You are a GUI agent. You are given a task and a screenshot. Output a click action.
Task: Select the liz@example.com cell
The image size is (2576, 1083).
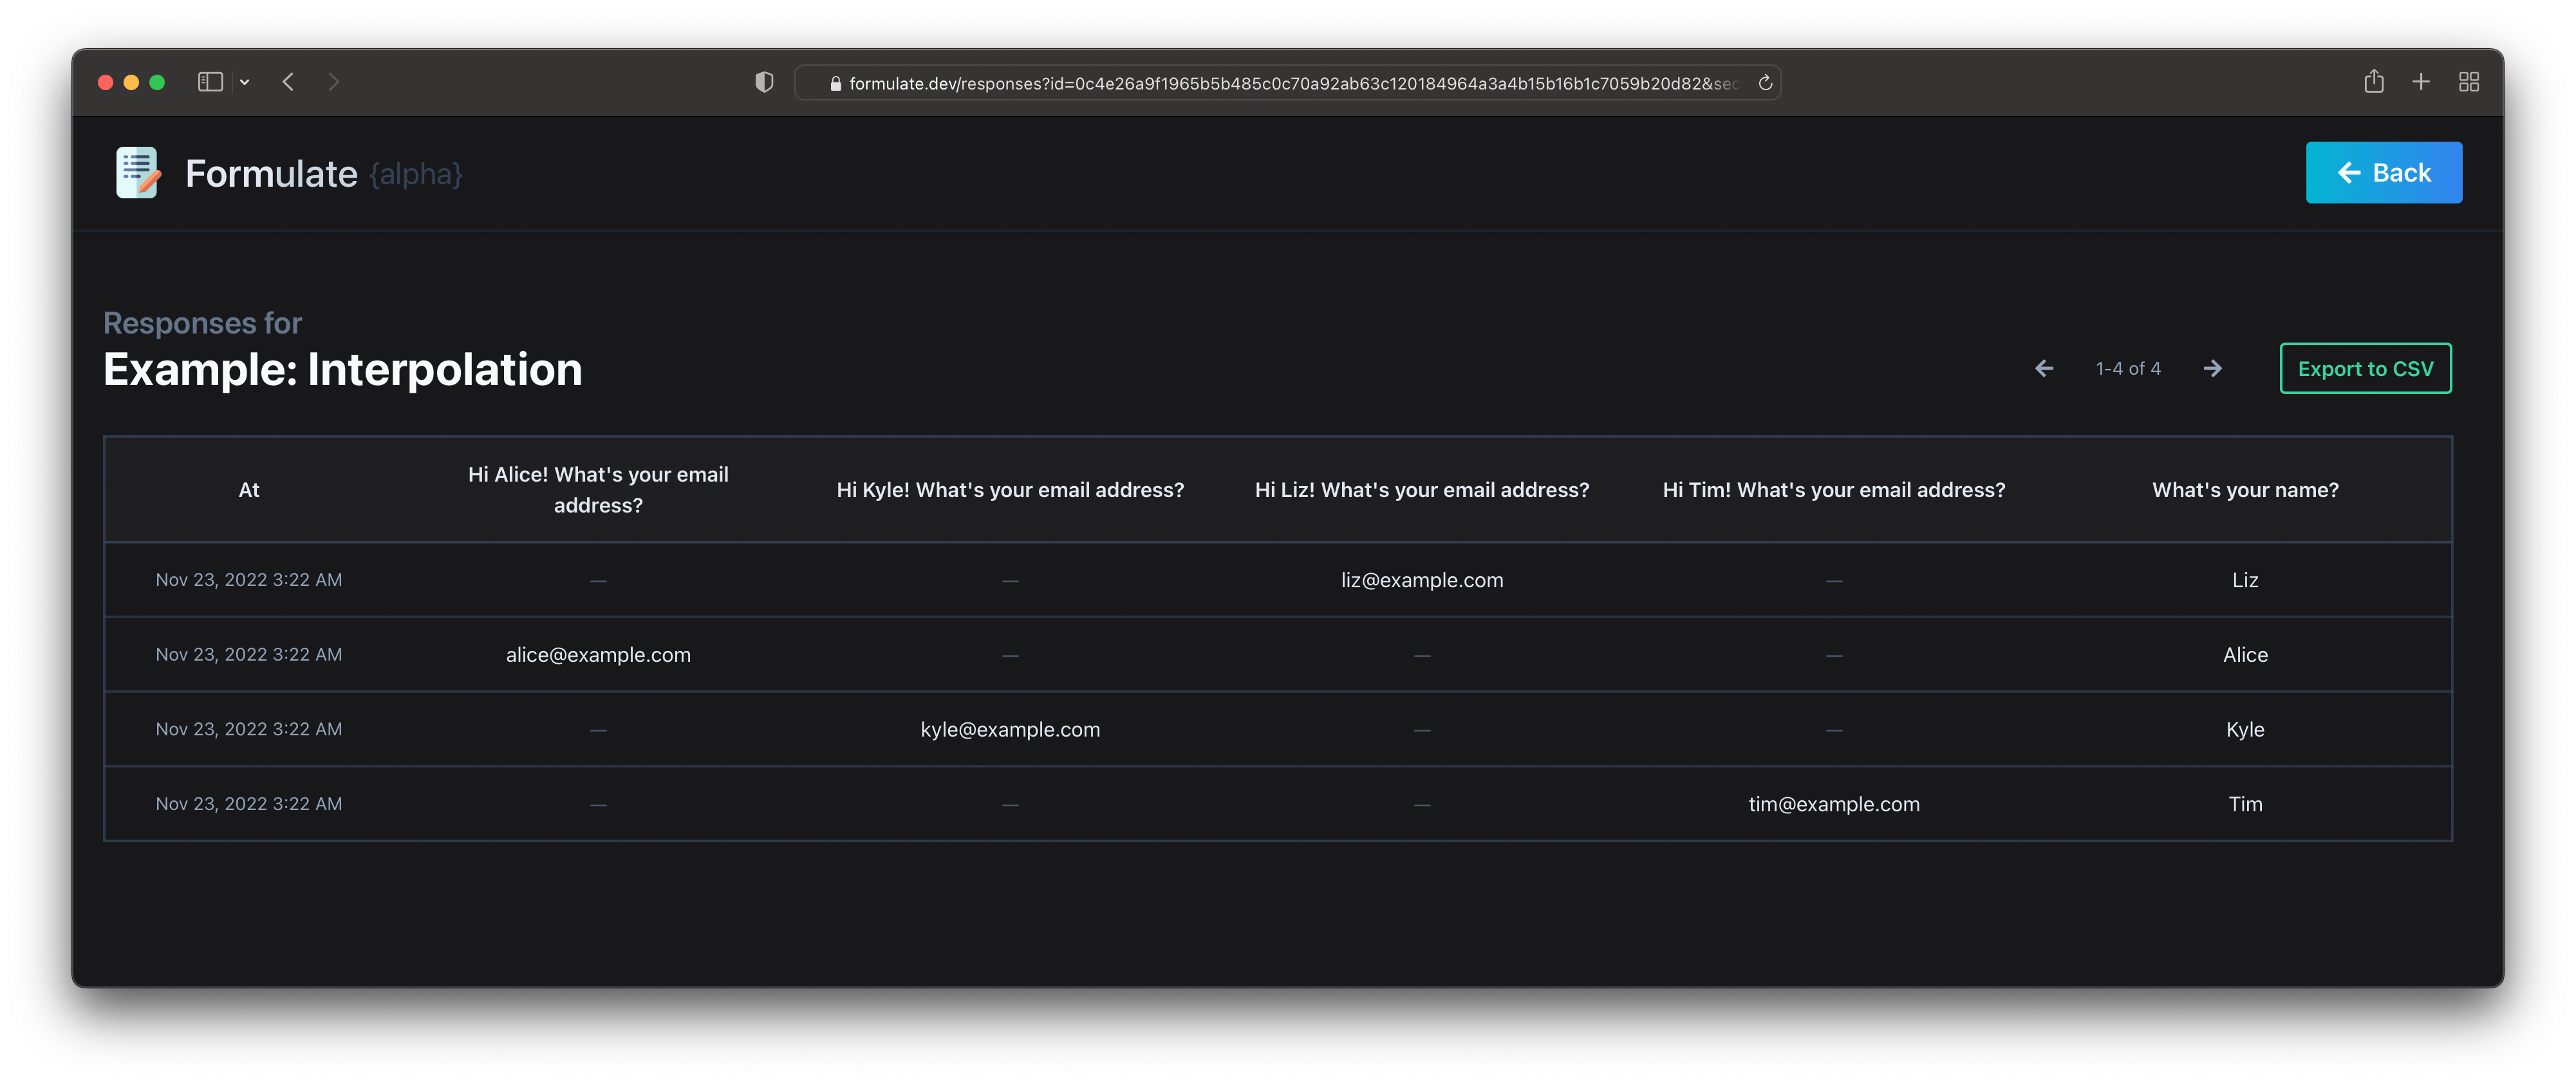(x=1421, y=580)
